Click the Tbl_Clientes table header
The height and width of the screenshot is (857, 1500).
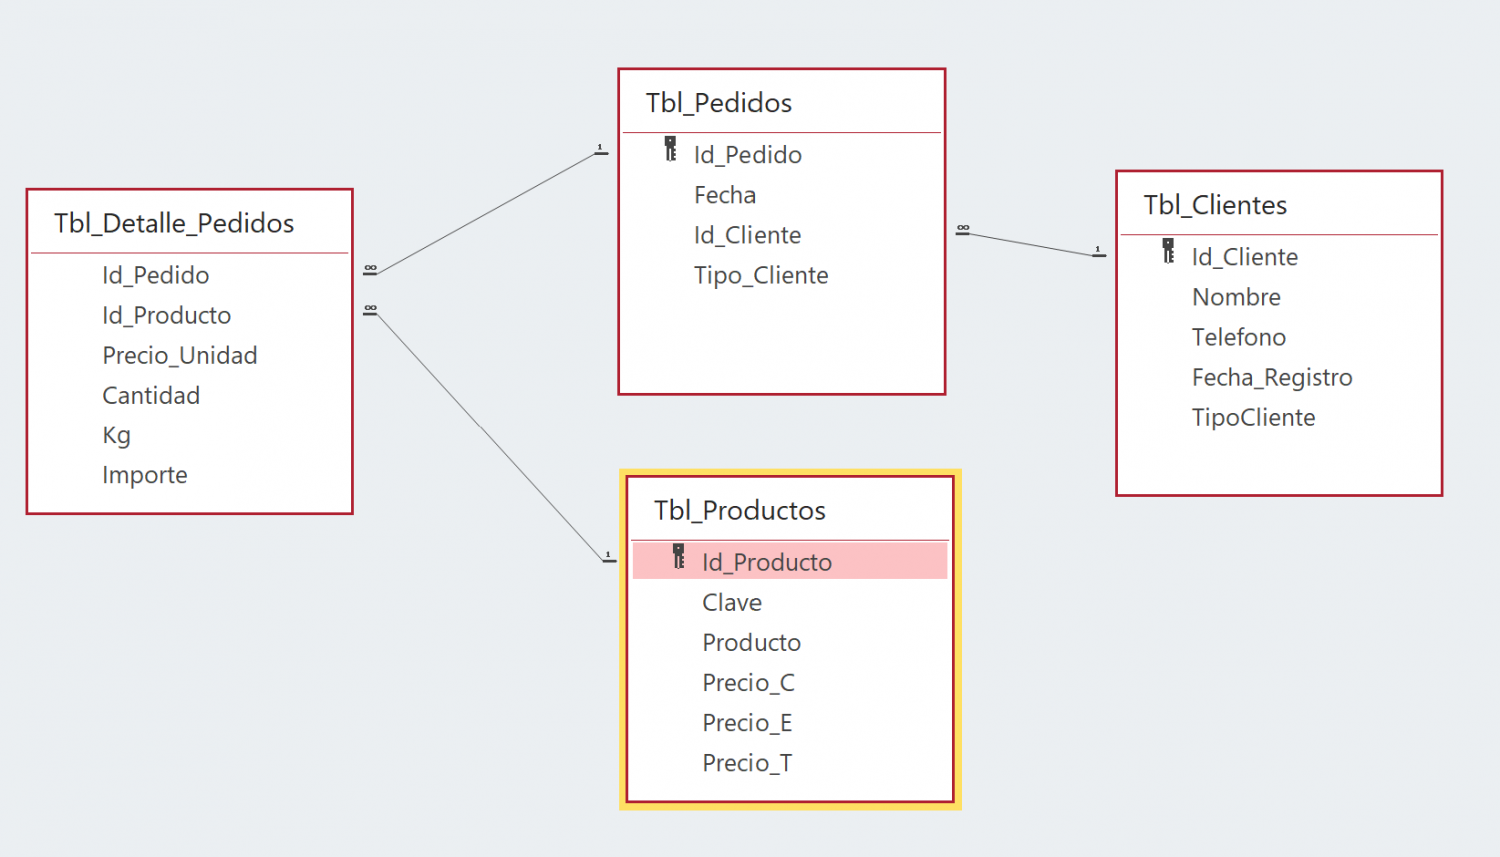(1216, 205)
